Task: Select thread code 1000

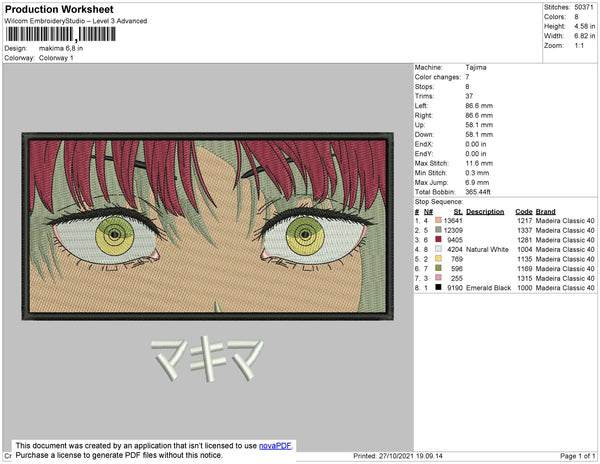Action: [x=525, y=288]
